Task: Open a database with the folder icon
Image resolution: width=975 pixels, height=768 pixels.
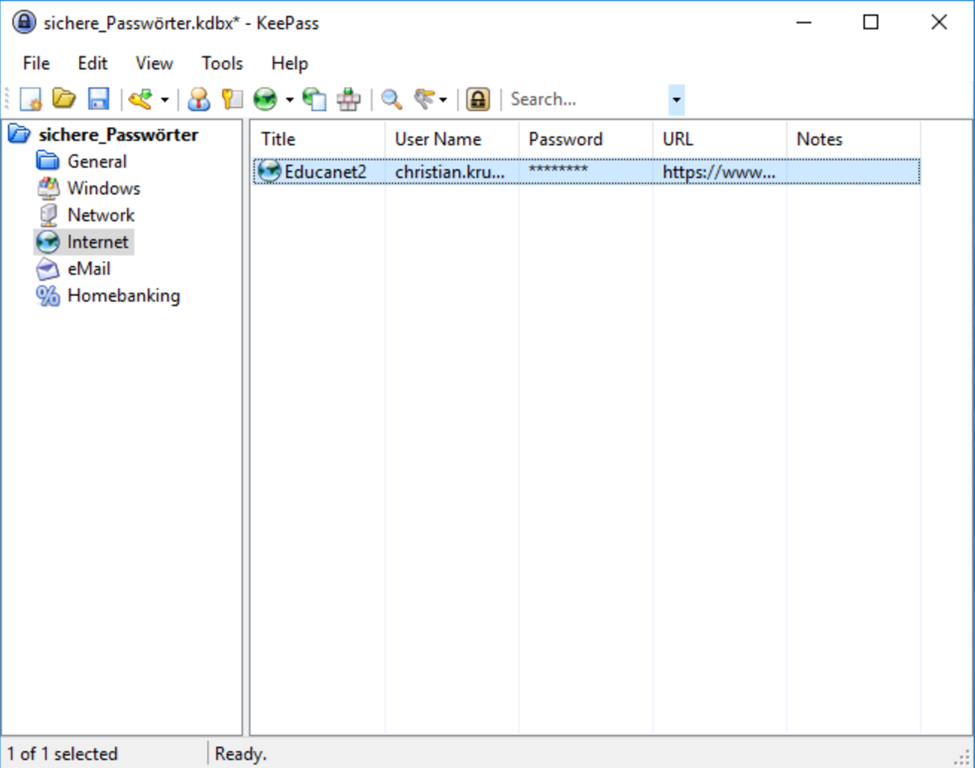Action: pos(64,99)
